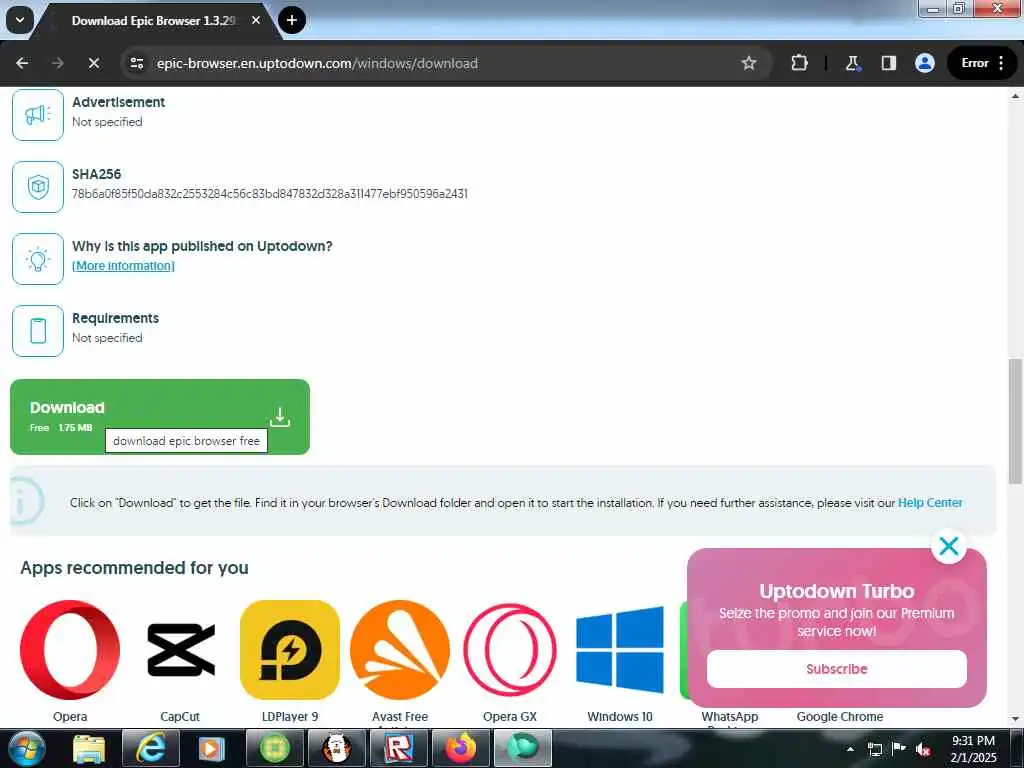Screen dimensions: 1024x768
Task: Click the WhatsApp app label
Action: coord(730,716)
